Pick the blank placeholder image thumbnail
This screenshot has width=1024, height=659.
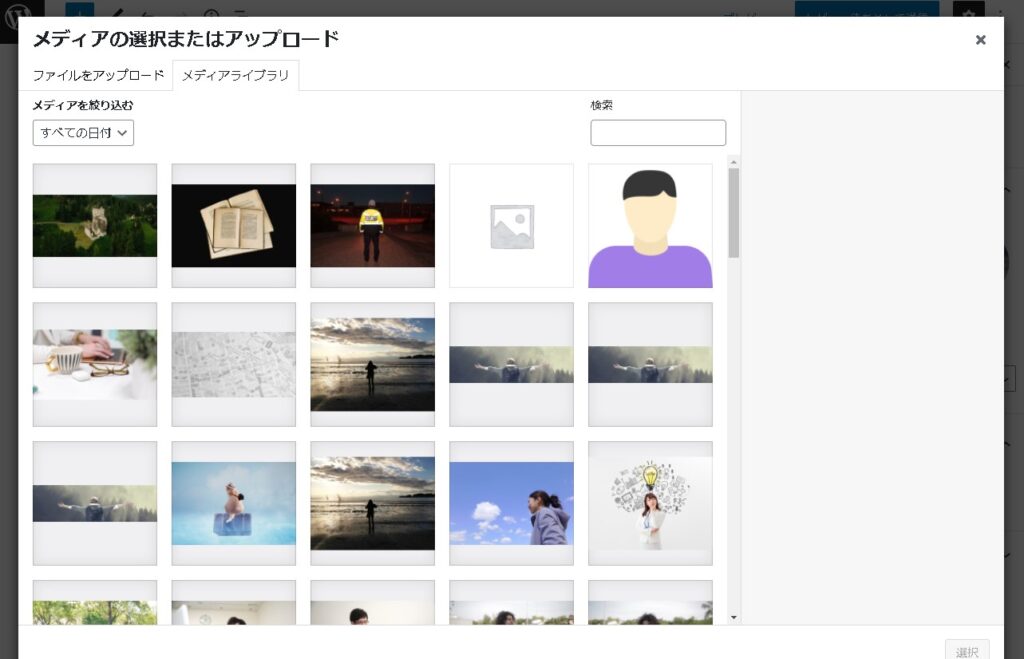point(511,225)
